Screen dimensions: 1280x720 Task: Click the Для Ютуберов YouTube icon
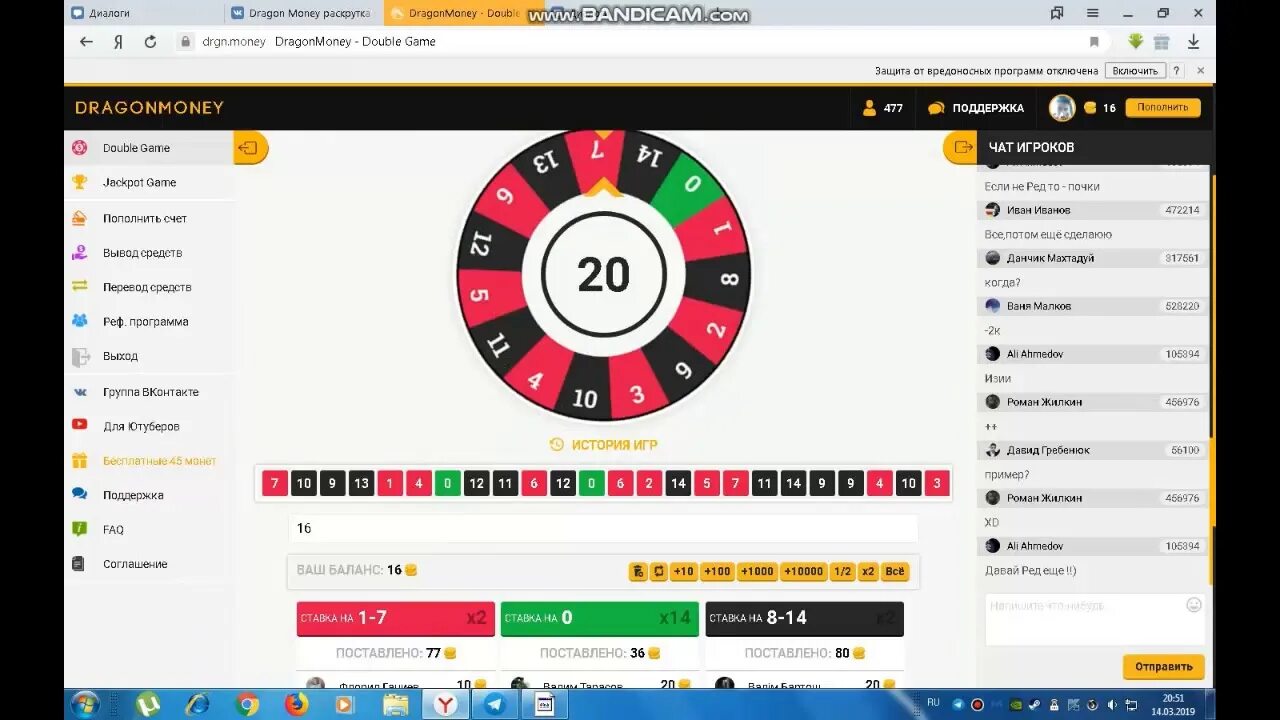click(79, 426)
